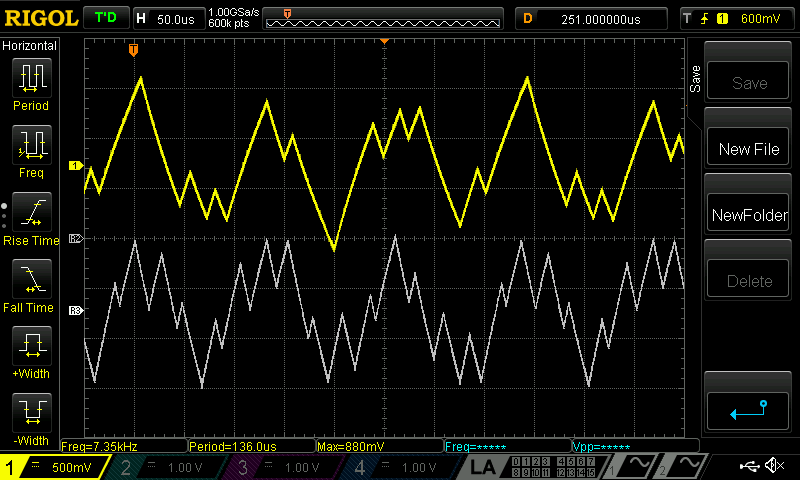Click the New File button
The image size is (800, 480).
point(748,147)
